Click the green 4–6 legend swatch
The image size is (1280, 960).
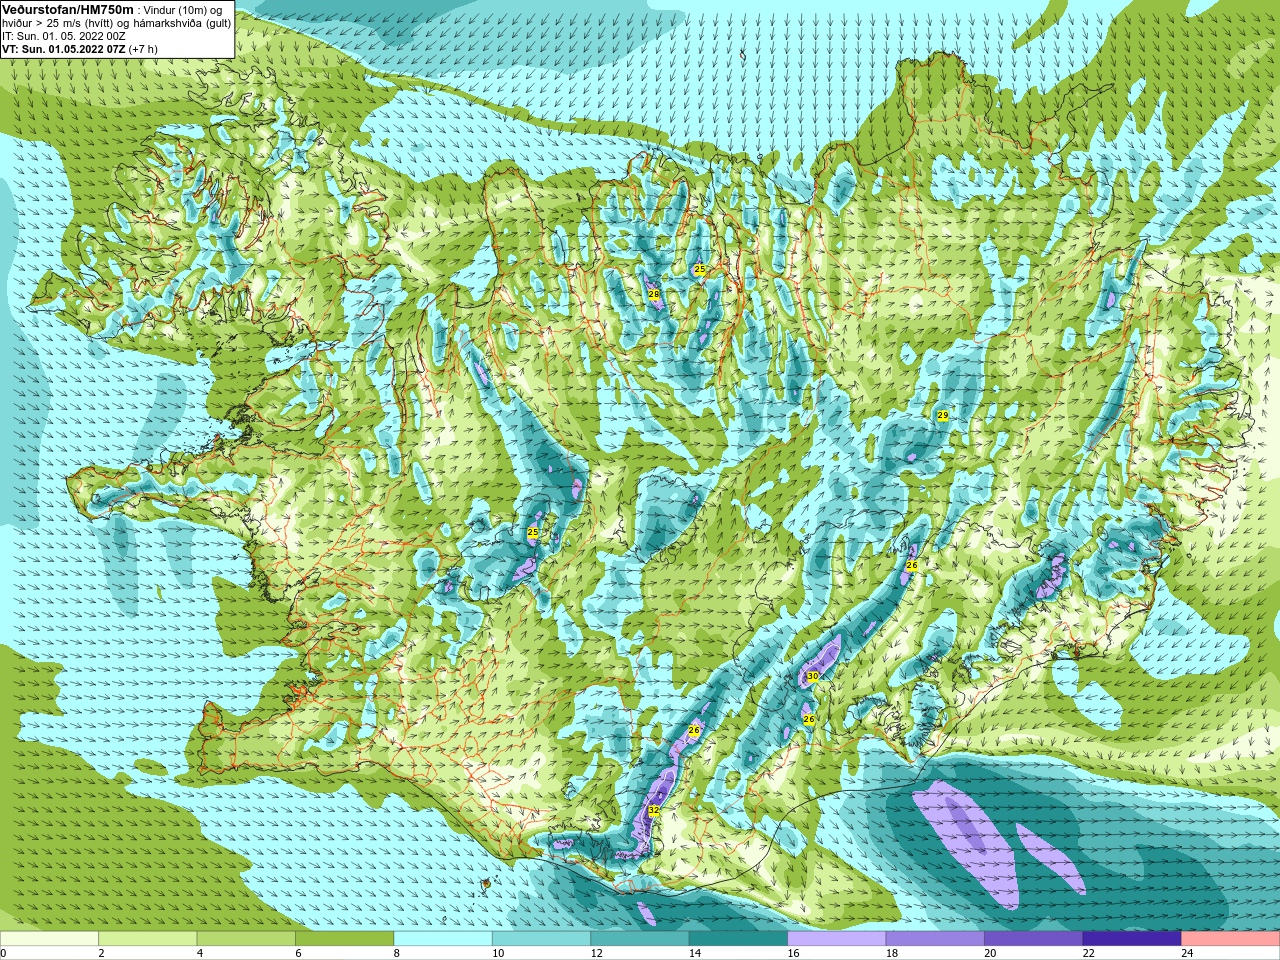(x=246, y=938)
